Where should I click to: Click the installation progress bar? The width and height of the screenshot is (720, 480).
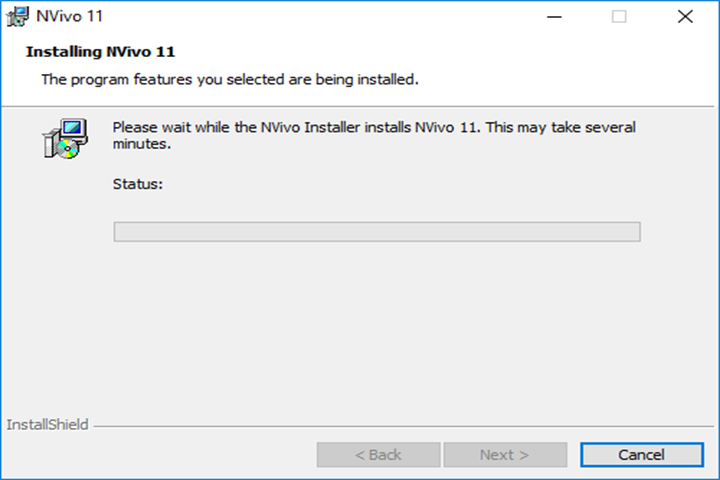click(x=377, y=232)
